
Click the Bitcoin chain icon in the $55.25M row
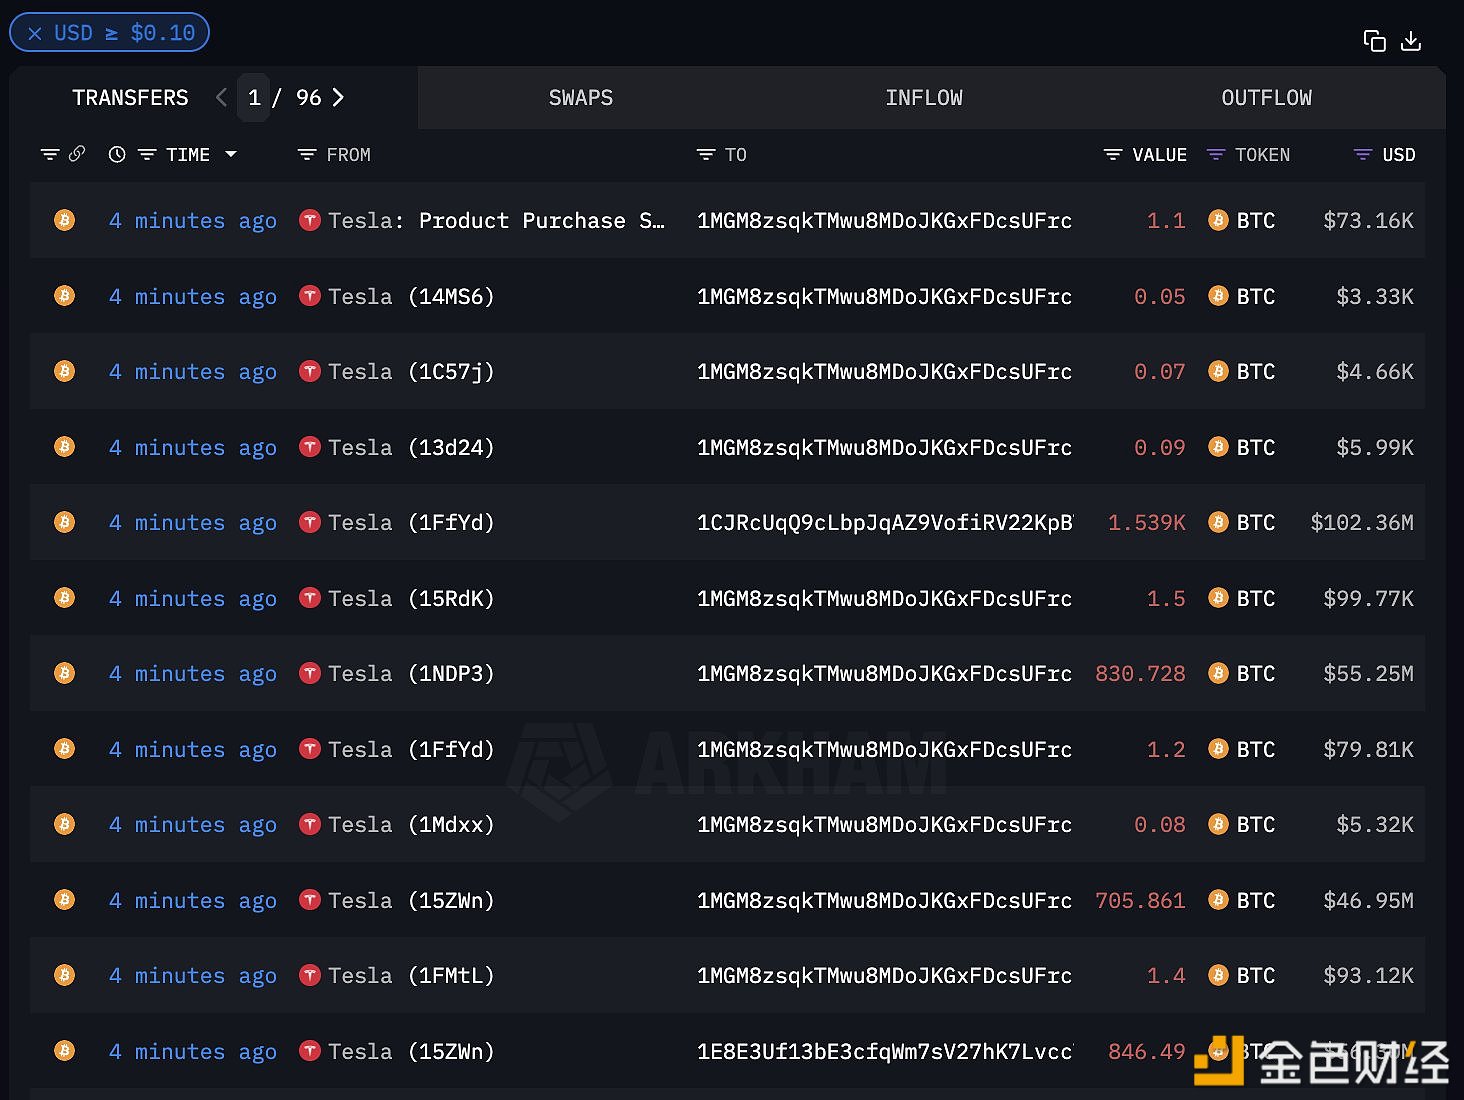pyautogui.click(x=65, y=673)
